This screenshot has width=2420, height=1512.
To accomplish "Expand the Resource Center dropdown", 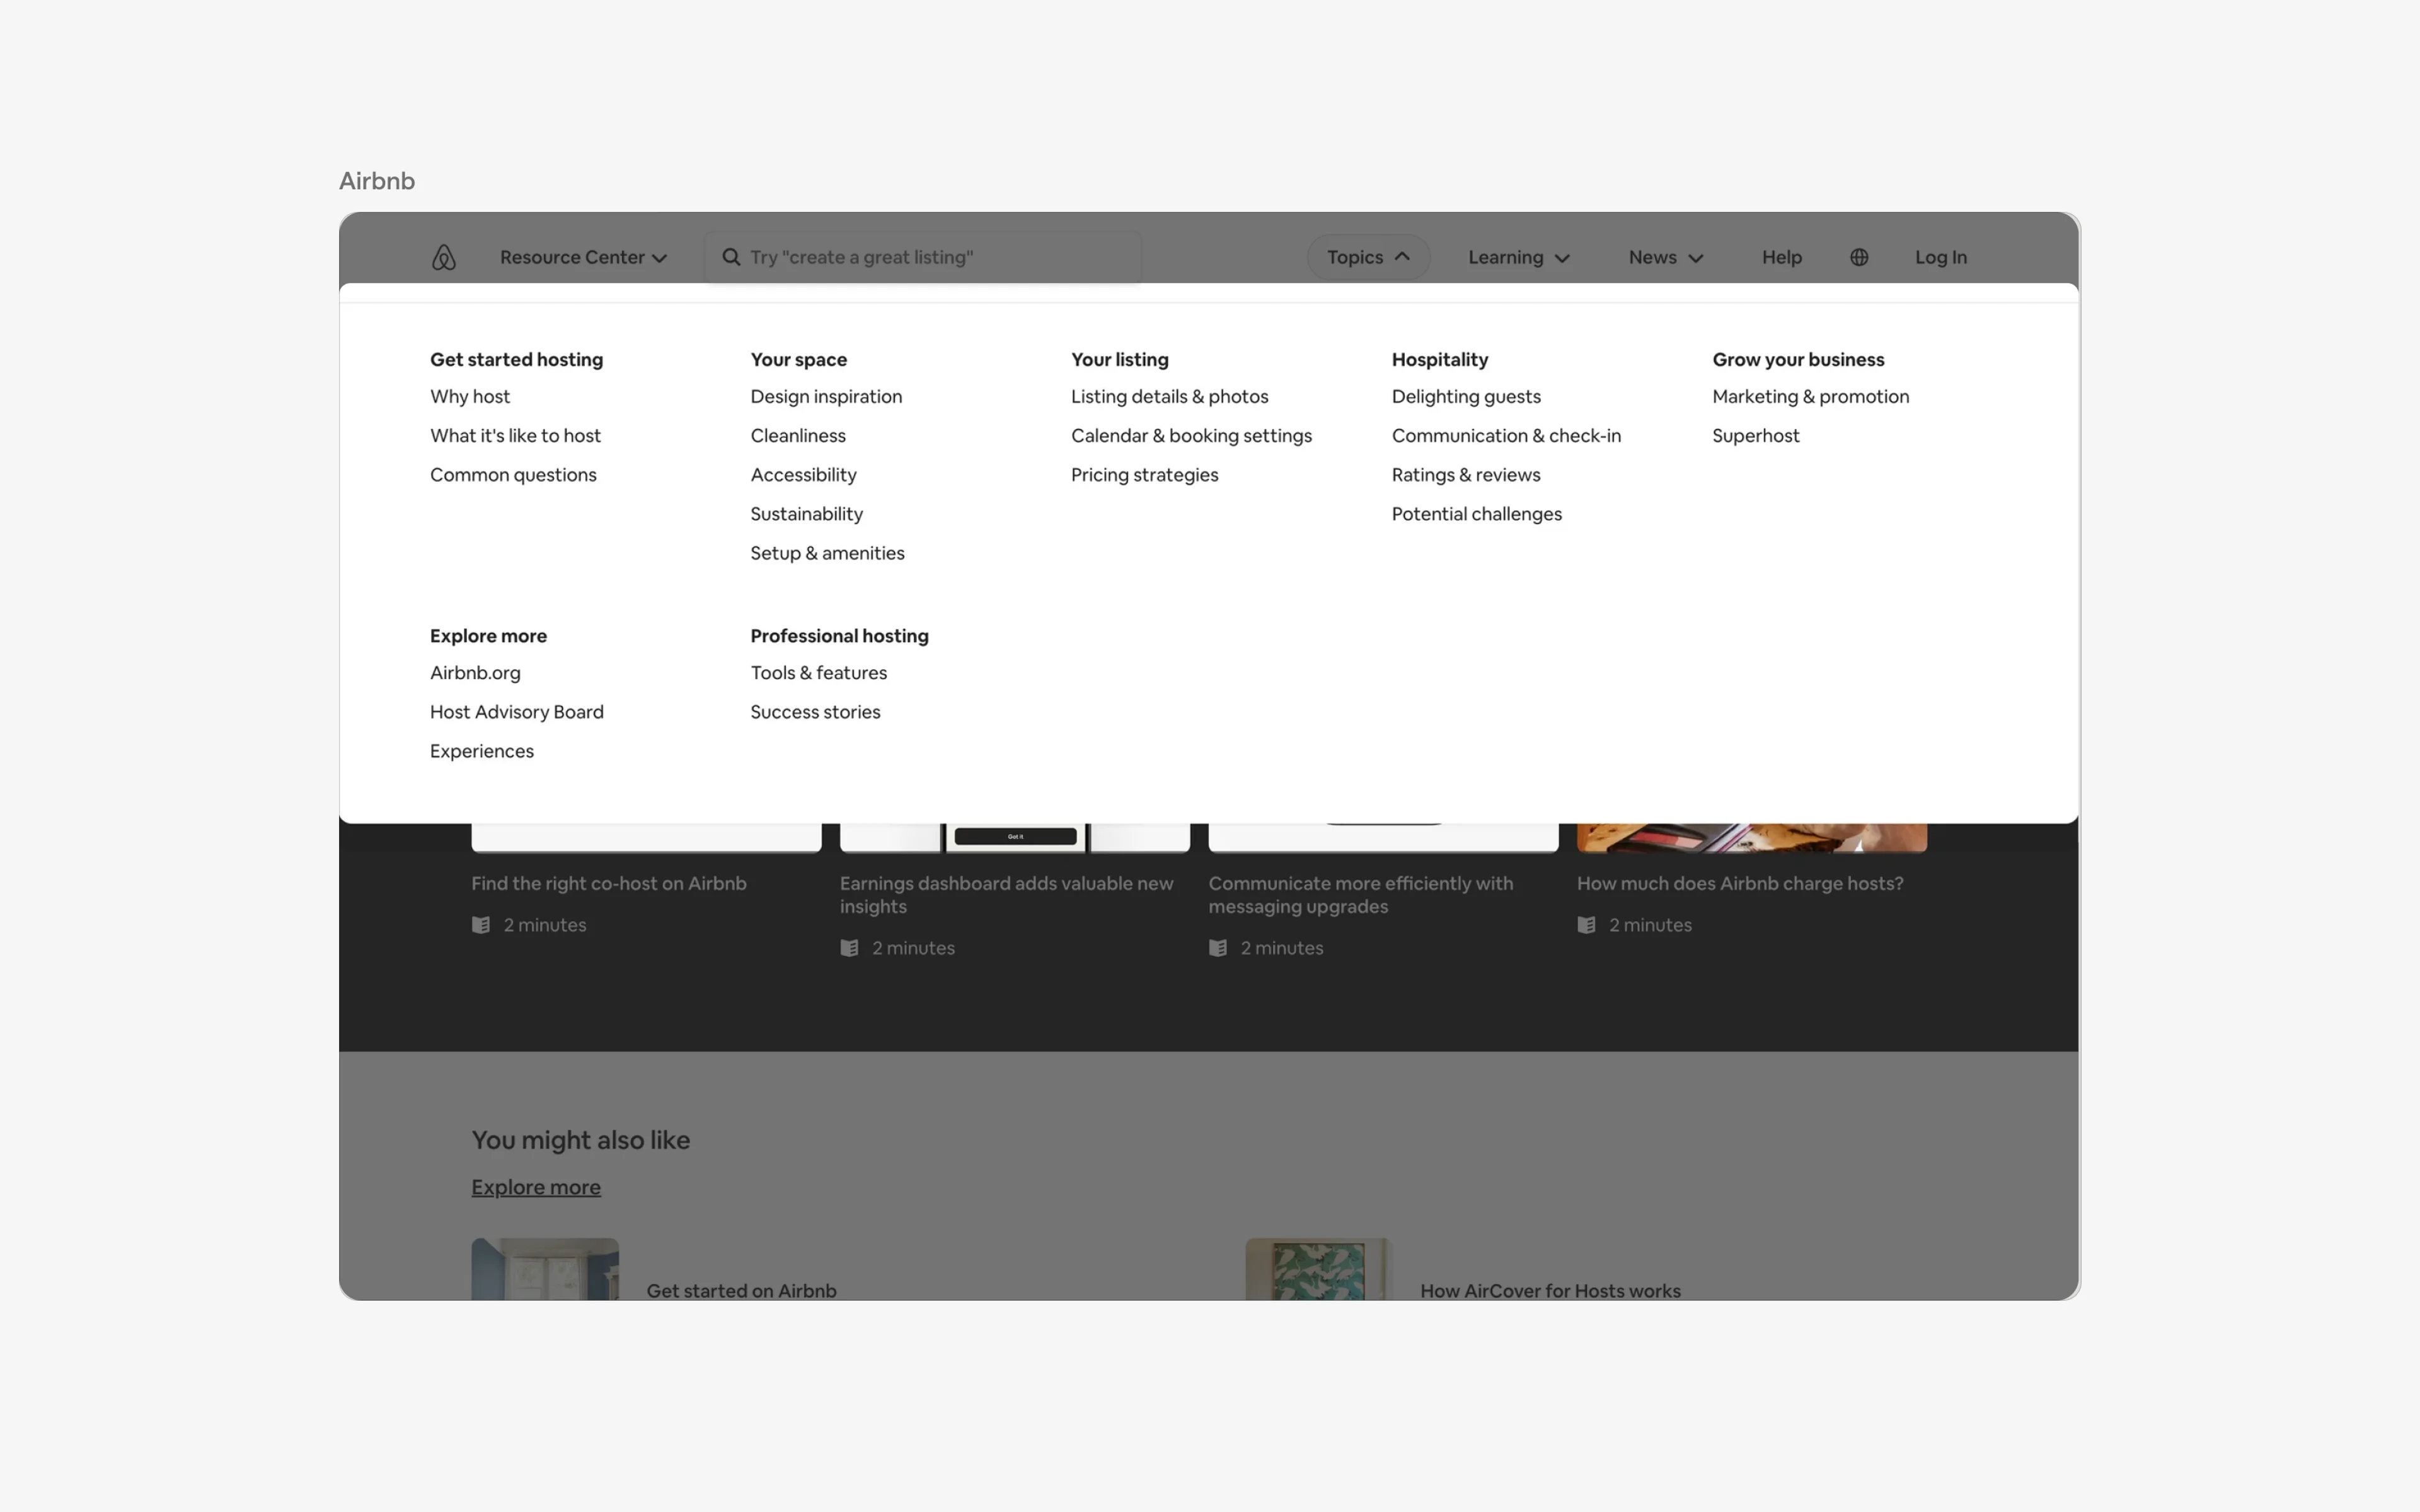I will point(583,257).
